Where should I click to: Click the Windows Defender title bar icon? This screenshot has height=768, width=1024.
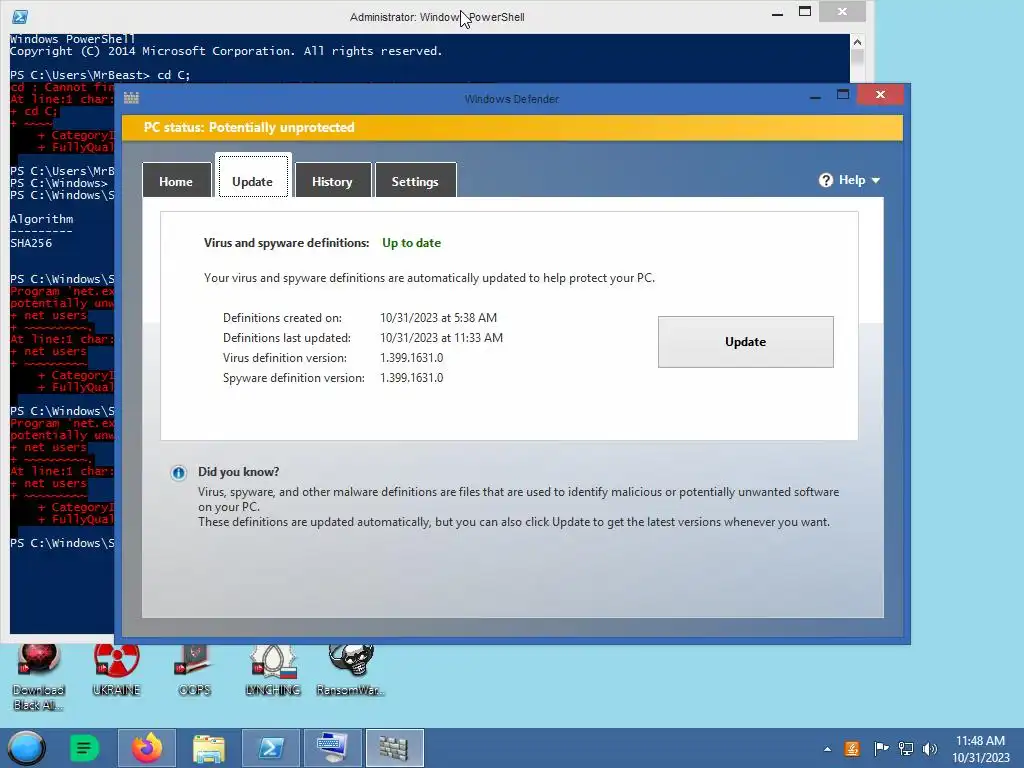[x=131, y=98]
